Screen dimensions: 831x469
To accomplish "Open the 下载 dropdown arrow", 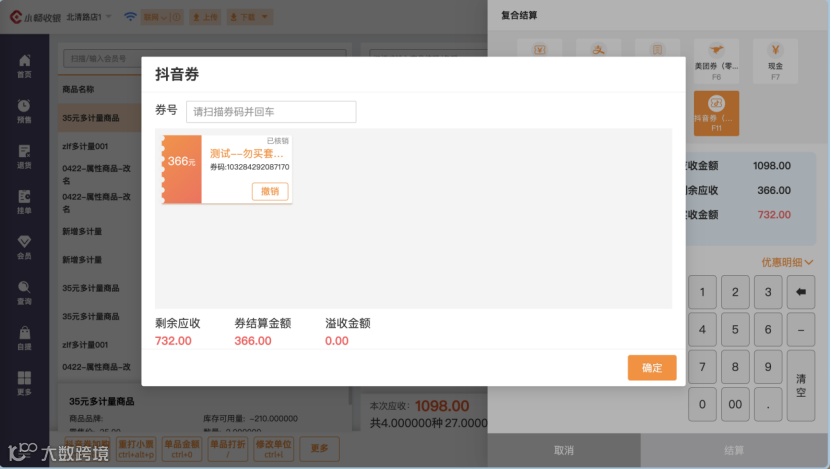I will tap(264, 17).
